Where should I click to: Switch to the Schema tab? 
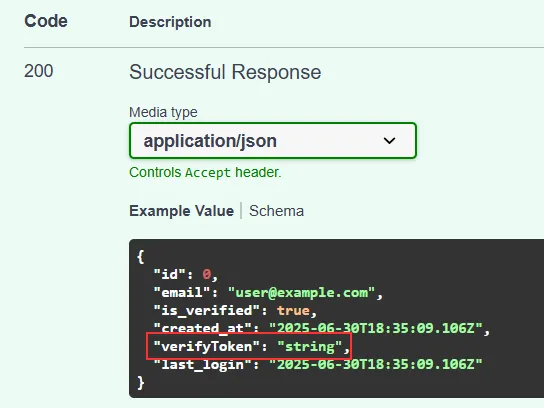(277, 211)
